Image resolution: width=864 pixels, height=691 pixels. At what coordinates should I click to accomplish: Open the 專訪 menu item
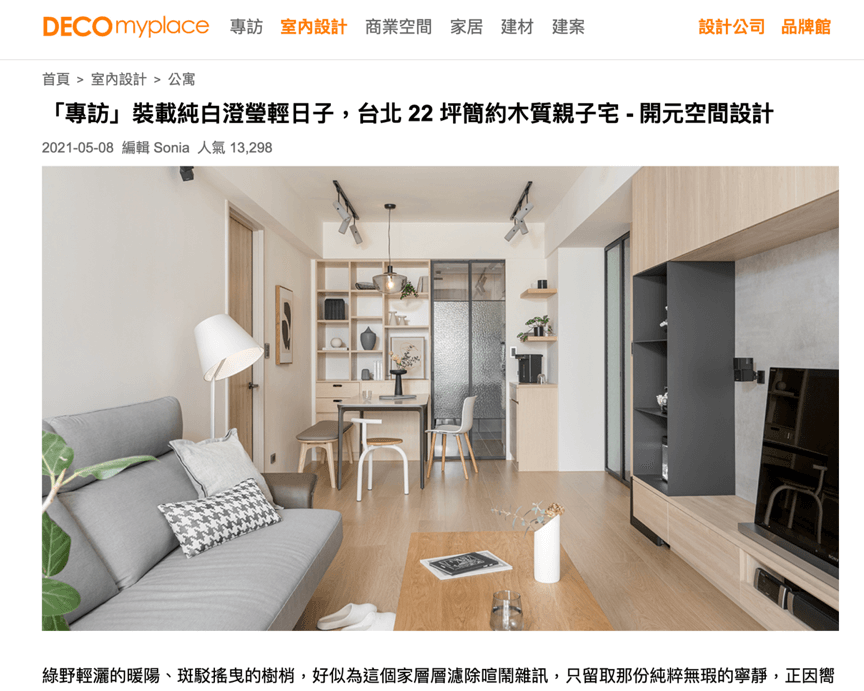point(246,26)
